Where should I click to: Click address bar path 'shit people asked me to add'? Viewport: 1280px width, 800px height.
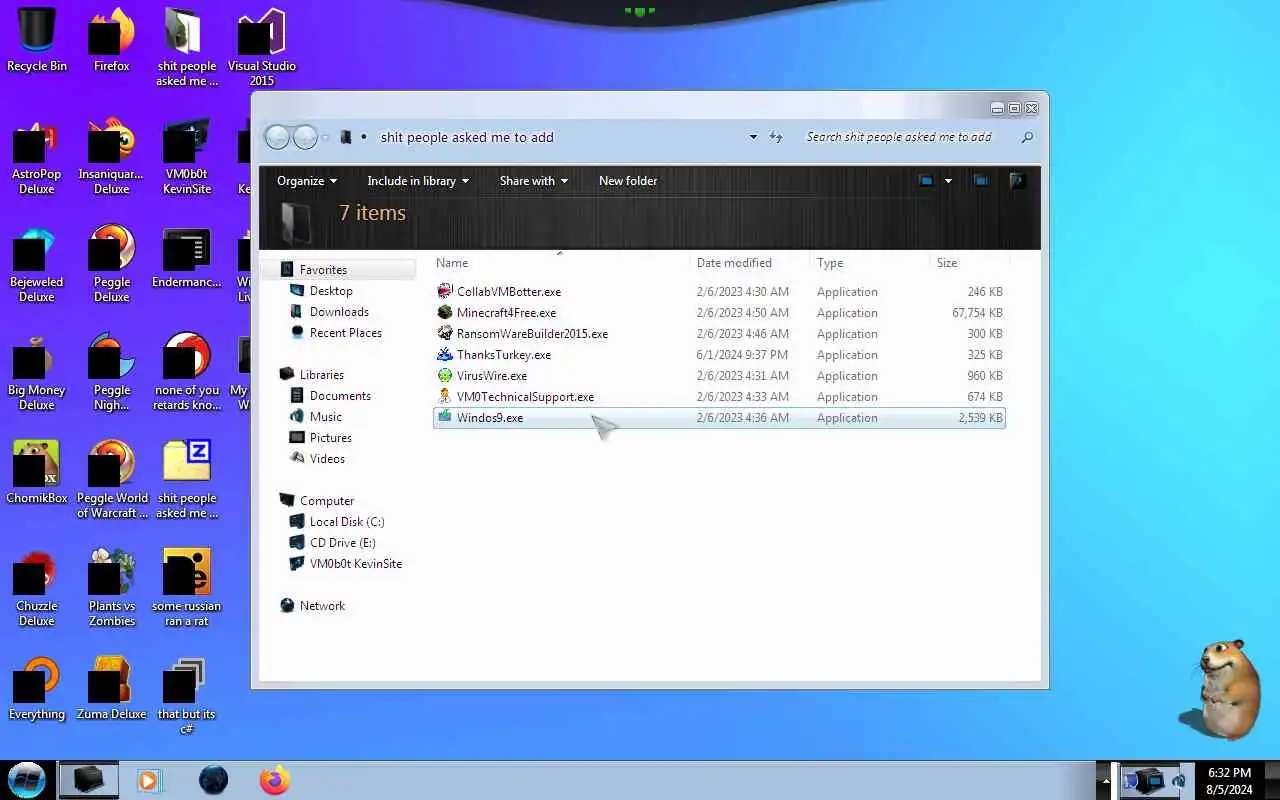pos(467,137)
